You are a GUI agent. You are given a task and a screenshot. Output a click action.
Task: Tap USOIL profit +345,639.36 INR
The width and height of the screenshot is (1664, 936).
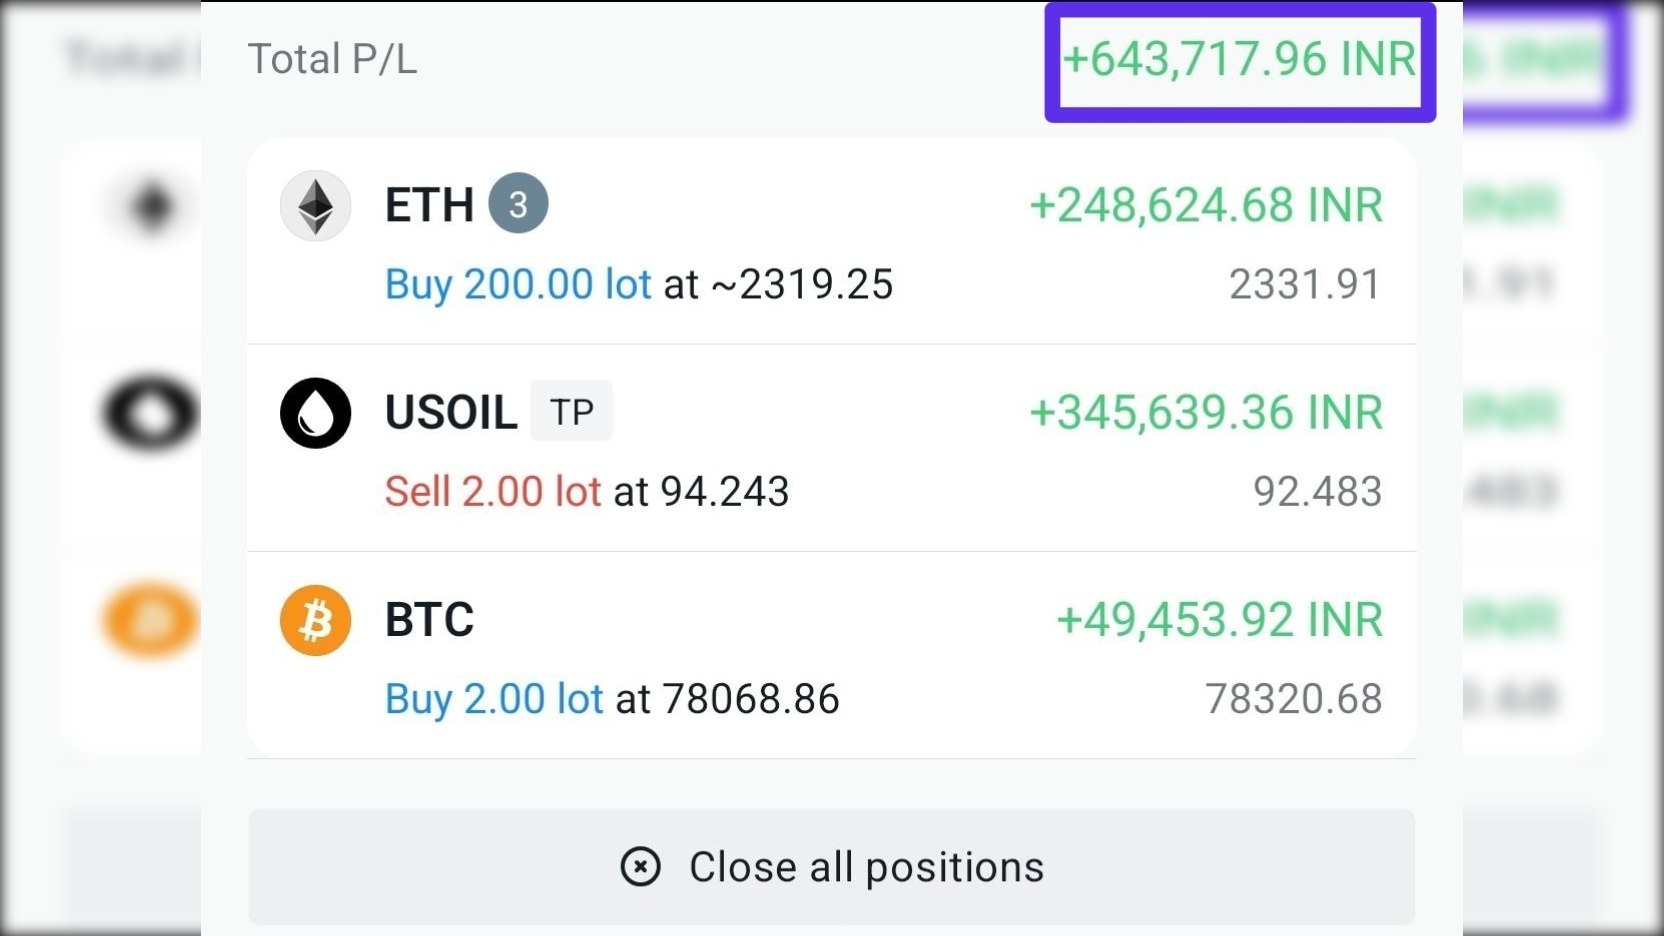1206,413
